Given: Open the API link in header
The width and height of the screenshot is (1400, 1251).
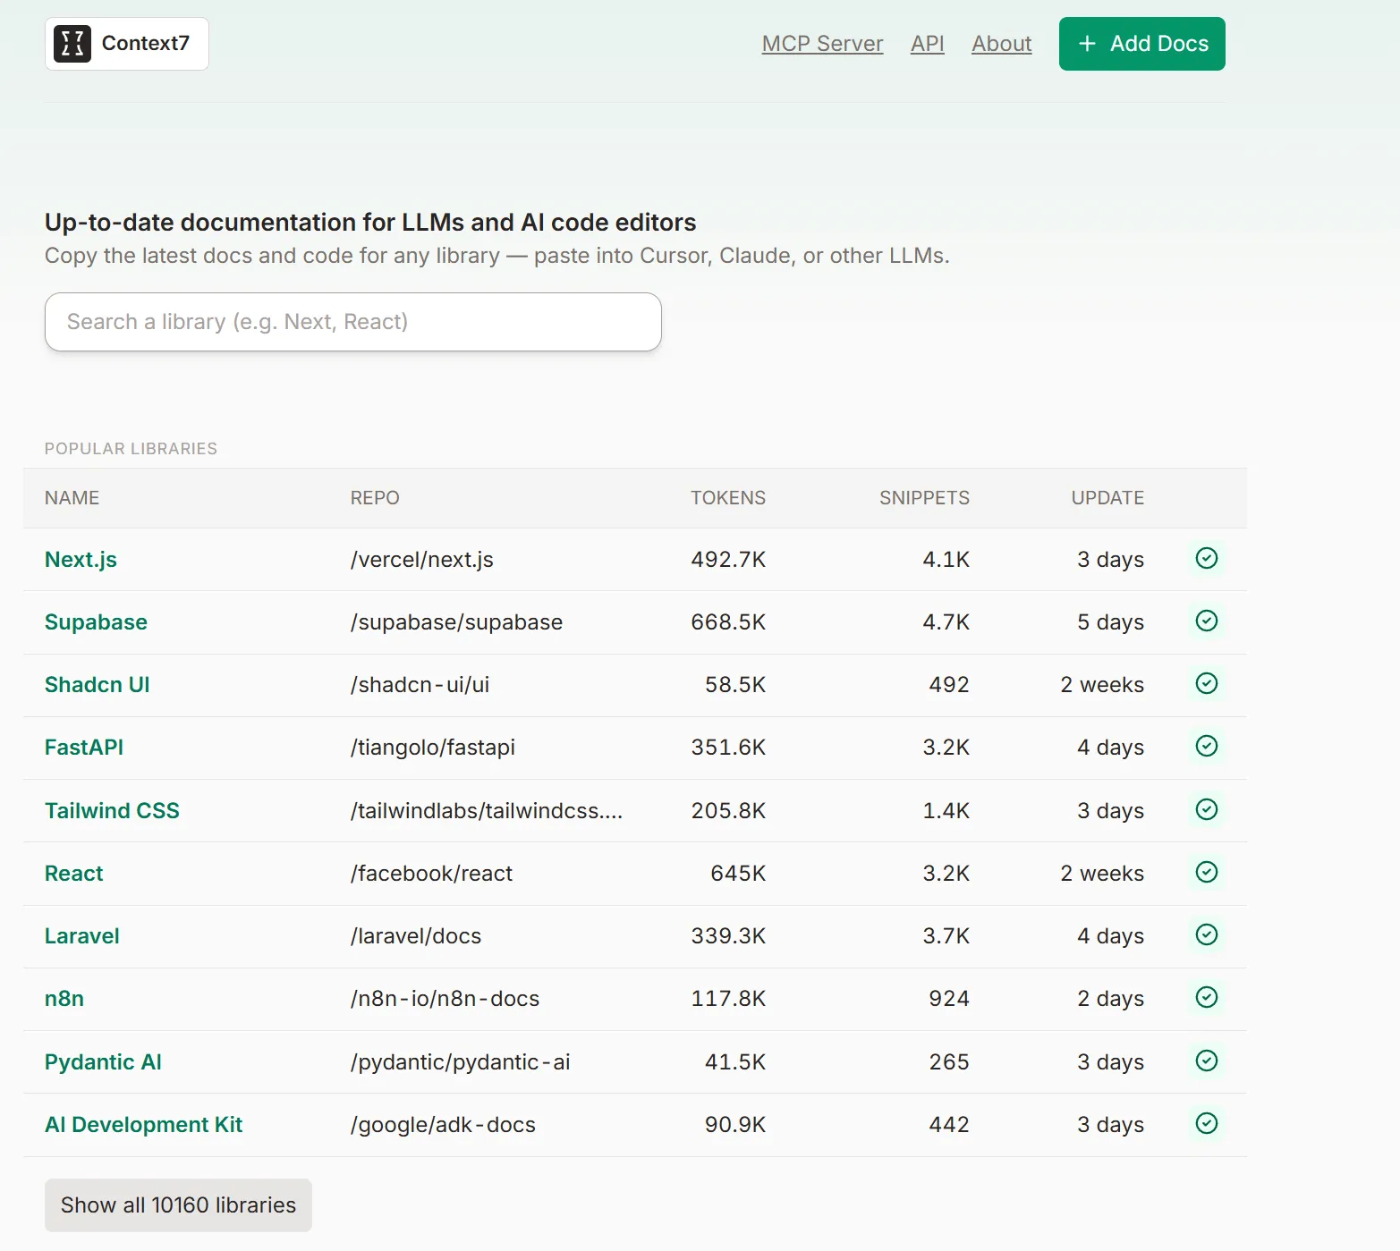Looking at the screenshot, I should point(927,44).
